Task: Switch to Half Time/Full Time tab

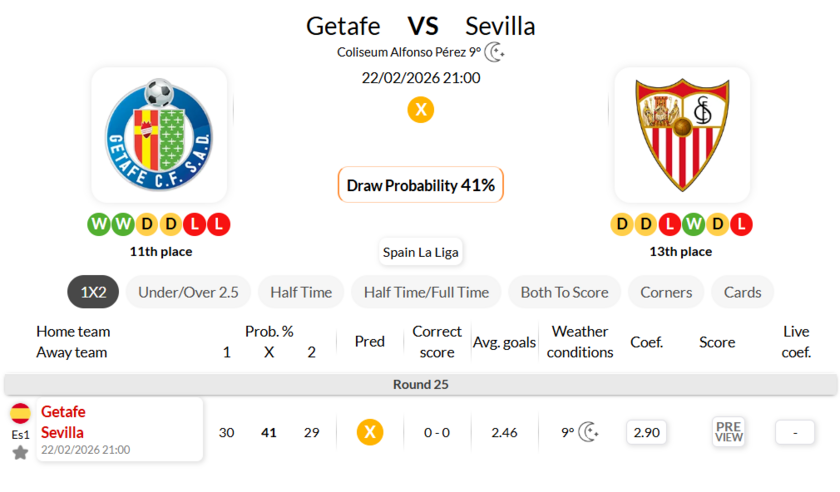Action: pyautogui.click(x=426, y=292)
